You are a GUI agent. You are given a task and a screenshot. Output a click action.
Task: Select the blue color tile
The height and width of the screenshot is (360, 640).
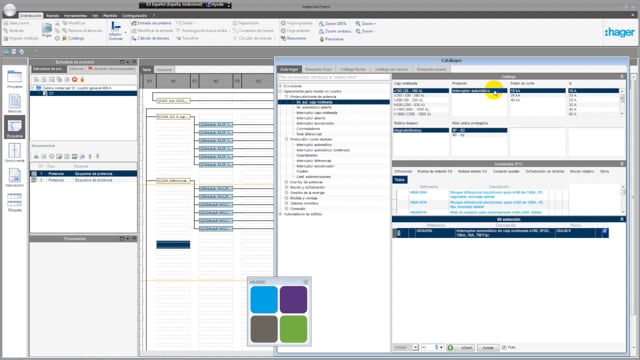click(x=264, y=300)
